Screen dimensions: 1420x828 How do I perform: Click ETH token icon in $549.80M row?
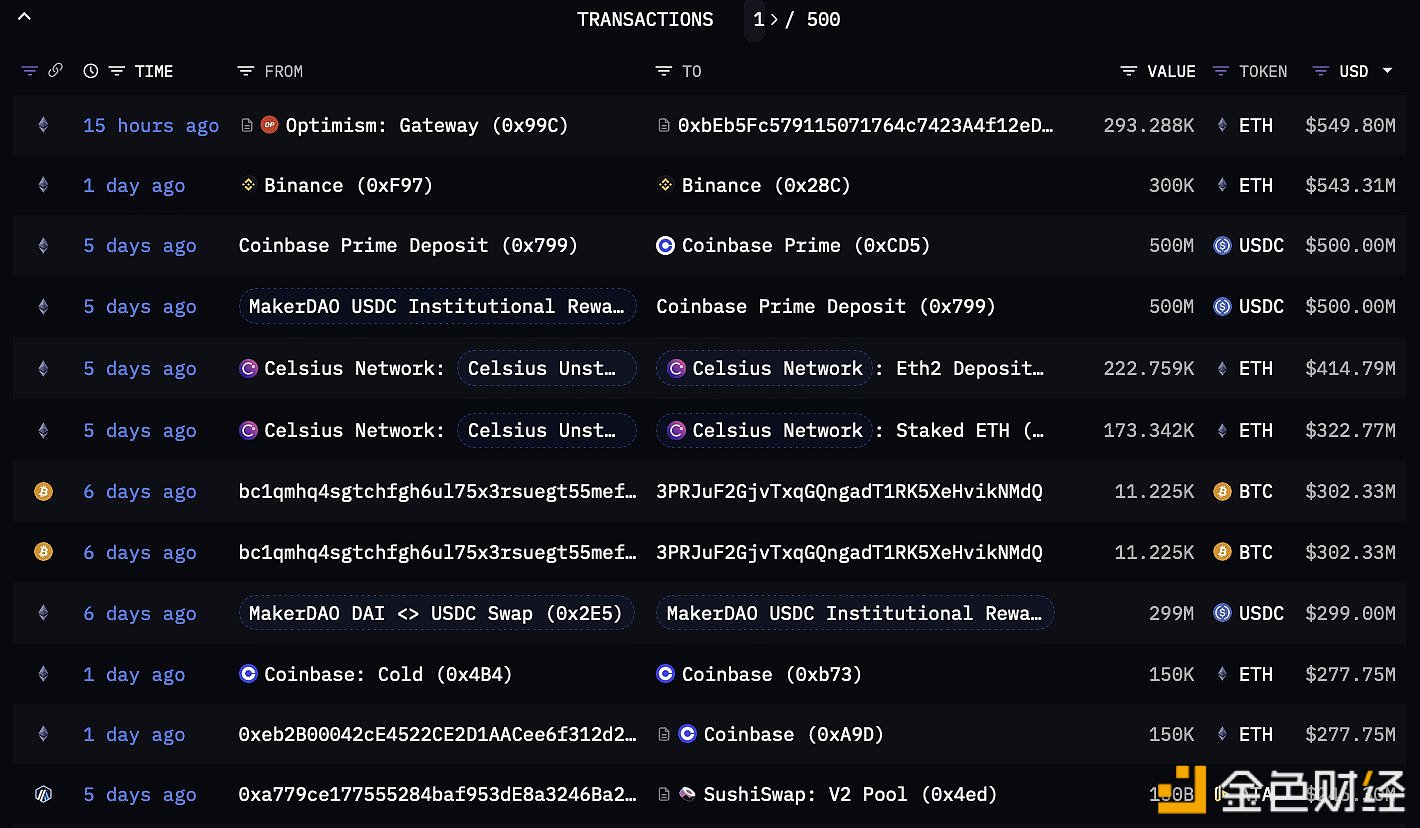click(x=1222, y=125)
